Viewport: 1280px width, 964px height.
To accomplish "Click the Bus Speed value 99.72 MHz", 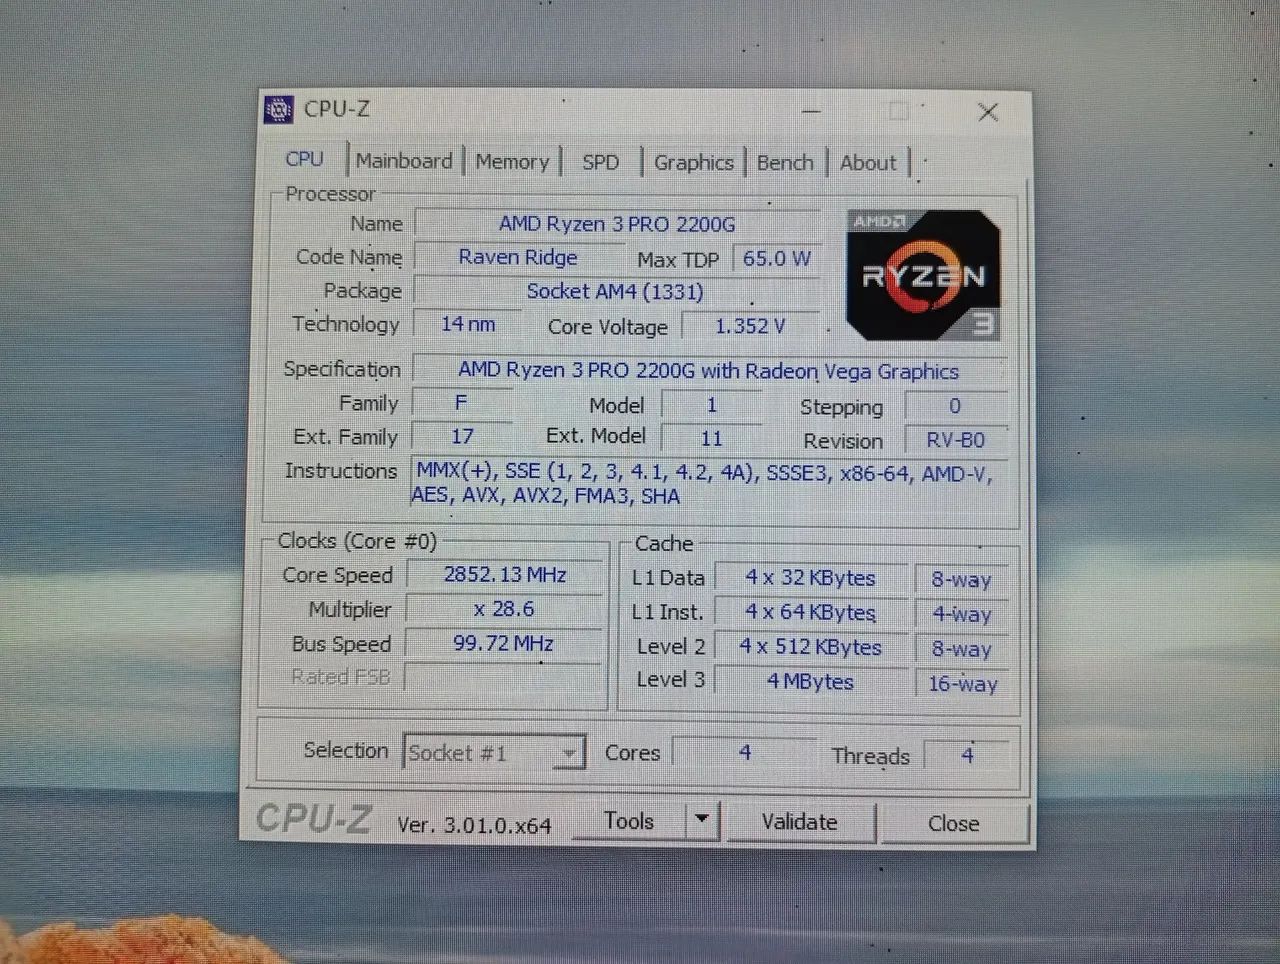I will [x=503, y=643].
